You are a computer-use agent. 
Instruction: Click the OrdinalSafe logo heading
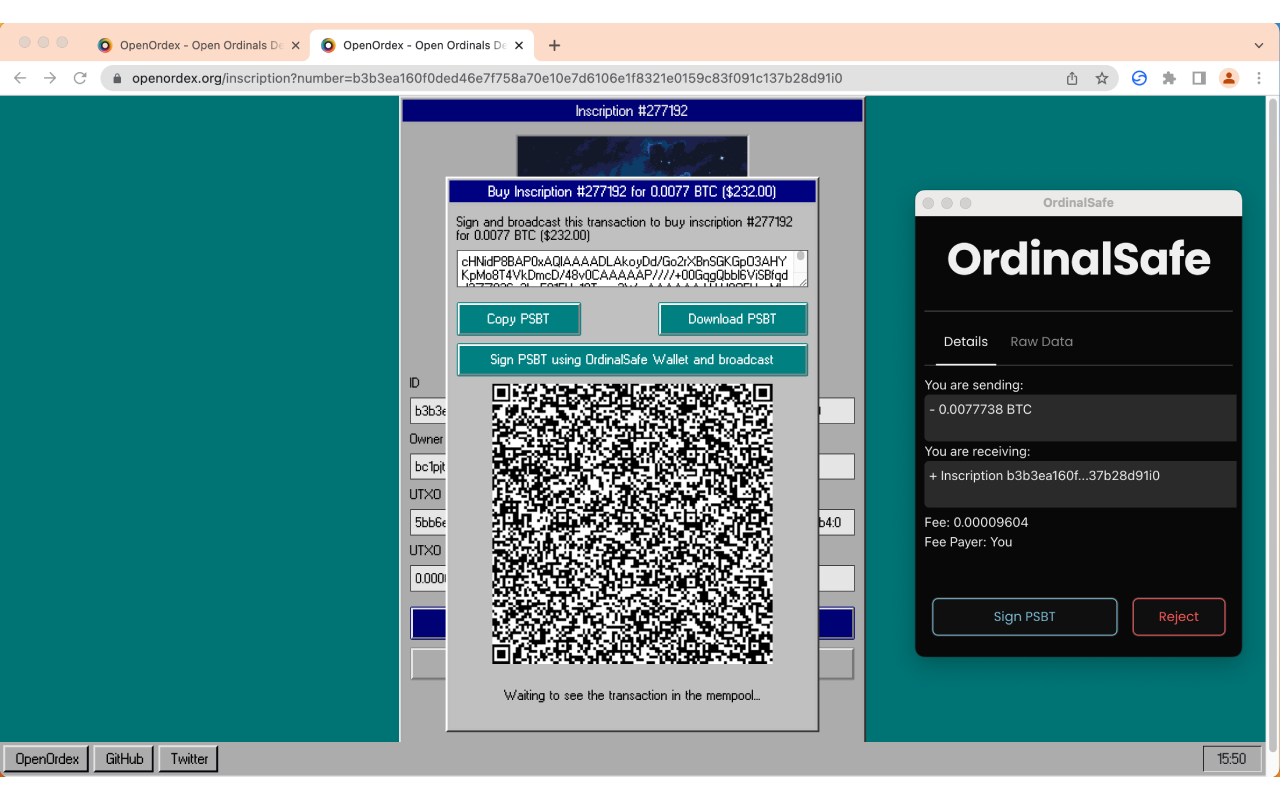click(x=1078, y=259)
